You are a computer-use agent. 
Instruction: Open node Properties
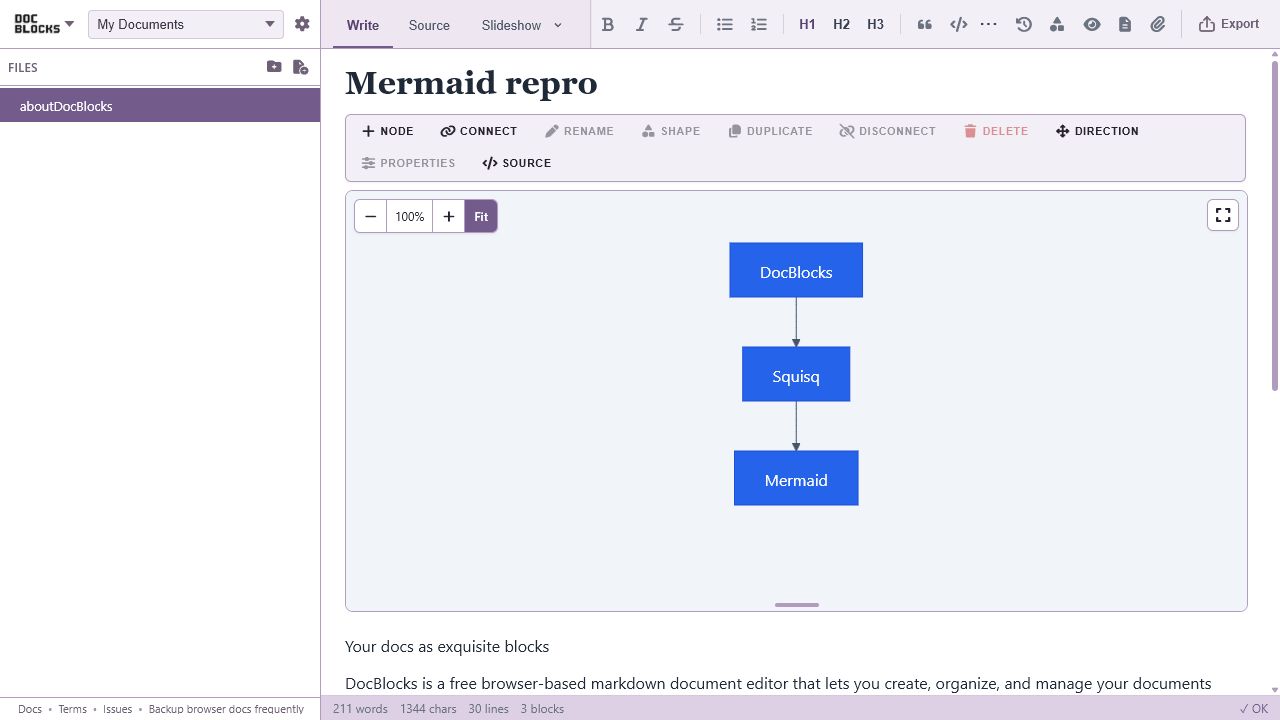pyautogui.click(x=408, y=163)
